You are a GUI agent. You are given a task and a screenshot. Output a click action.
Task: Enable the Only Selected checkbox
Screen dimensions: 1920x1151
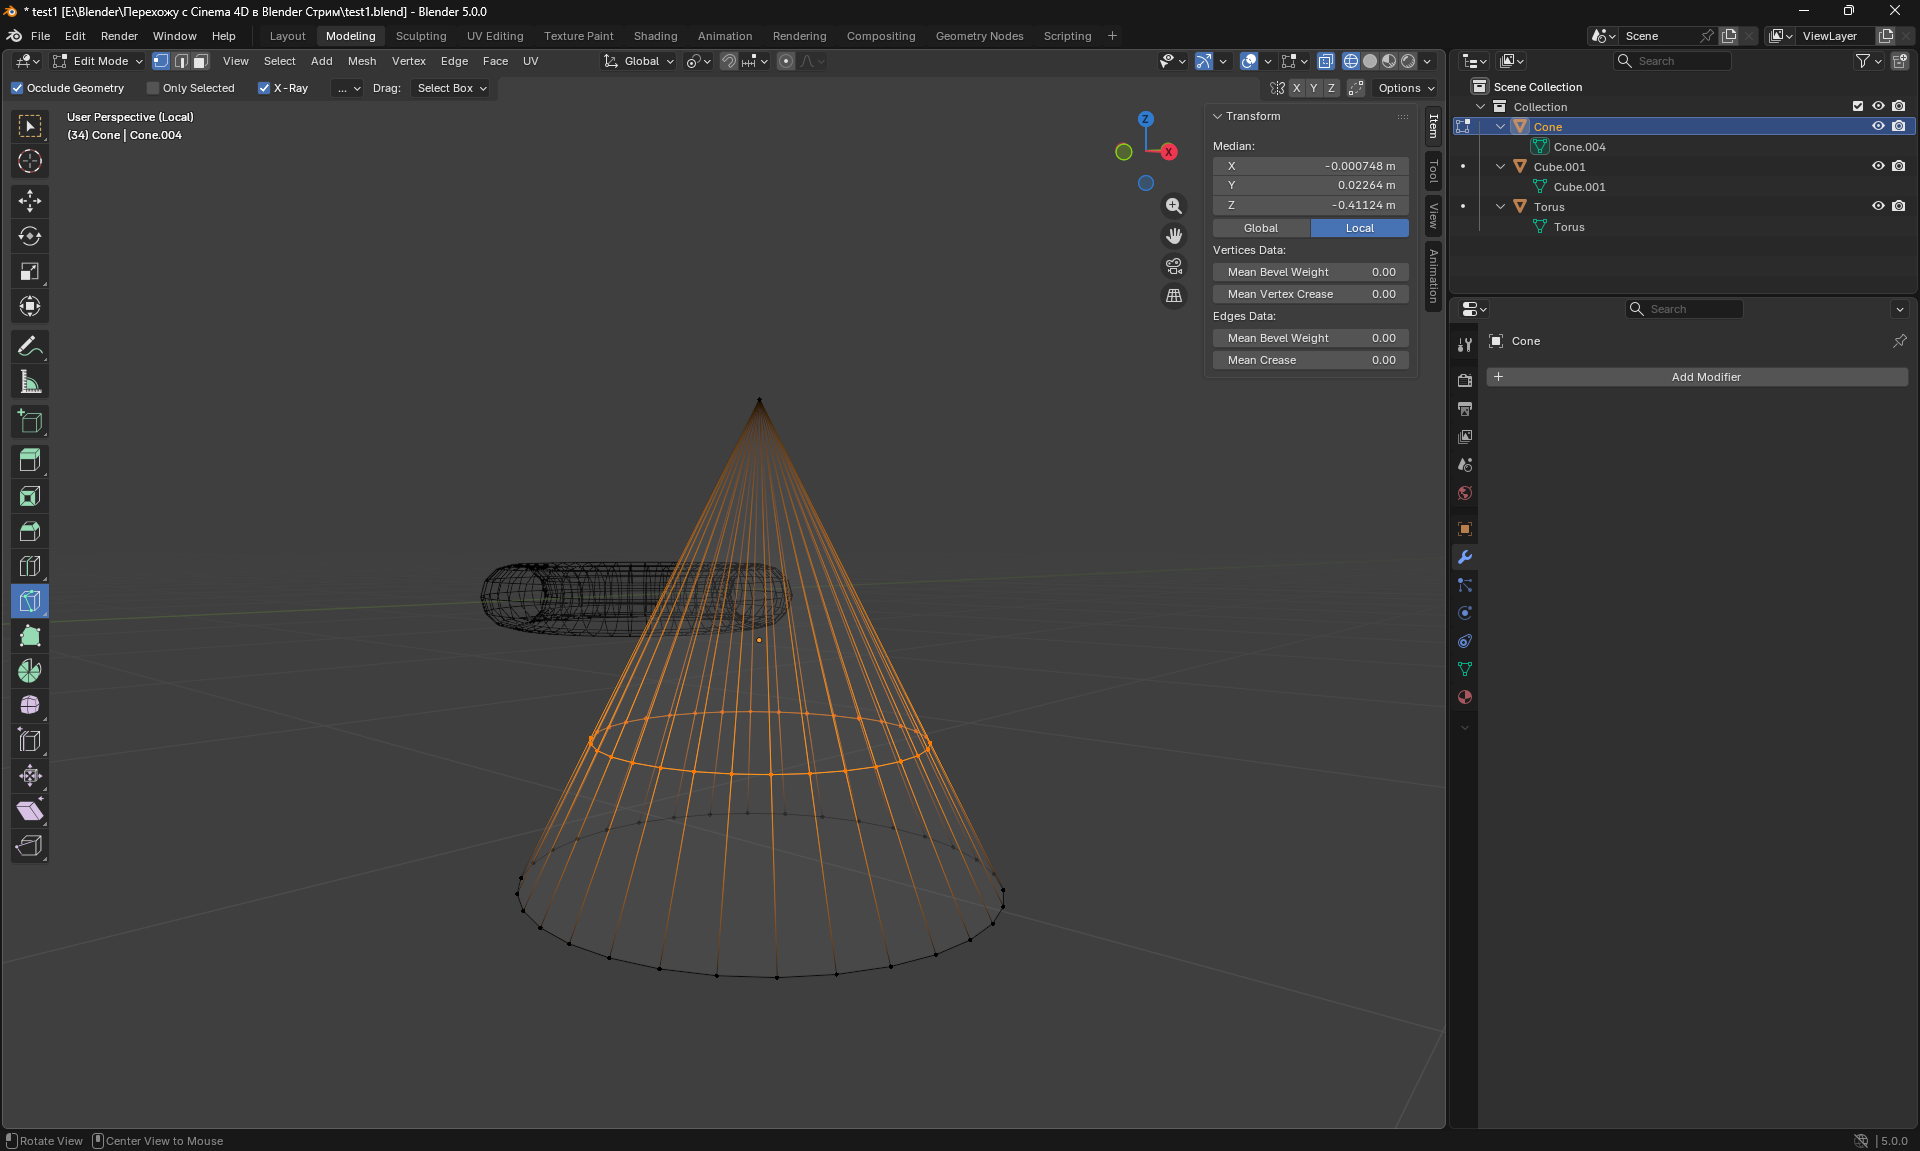coord(153,88)
